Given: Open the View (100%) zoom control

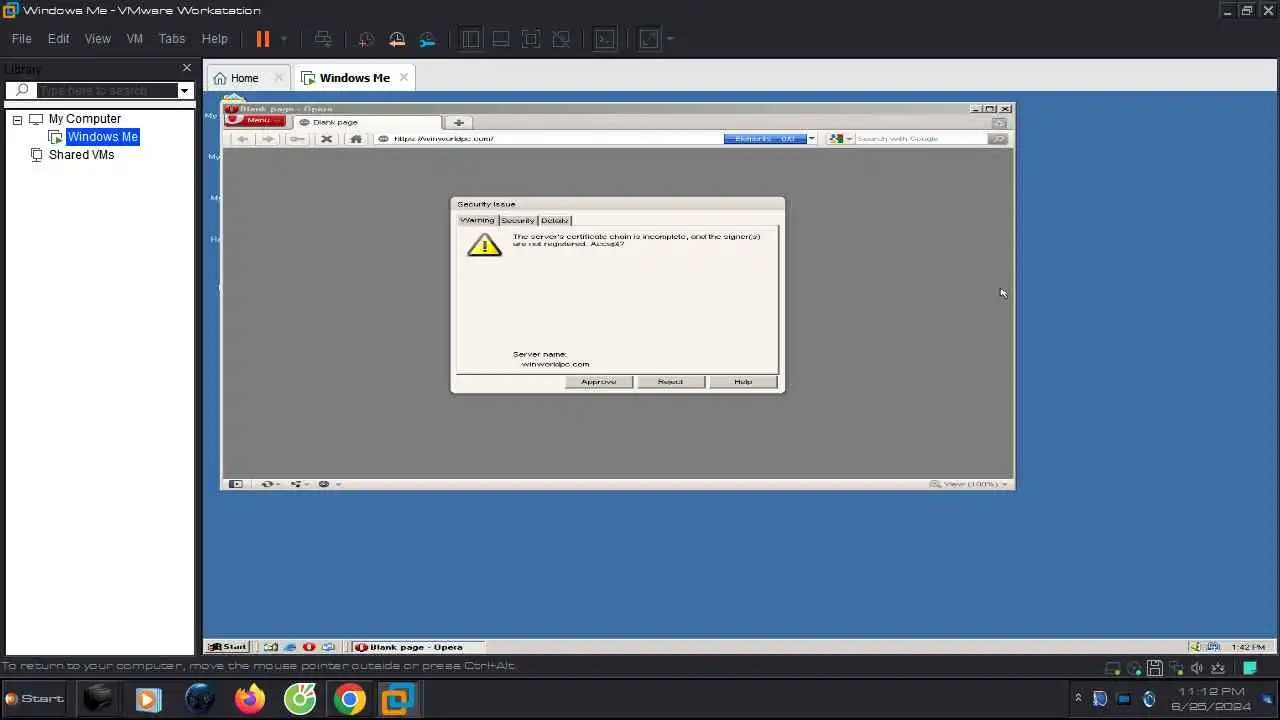Looking at the screenshot, I should coord(967,484).
